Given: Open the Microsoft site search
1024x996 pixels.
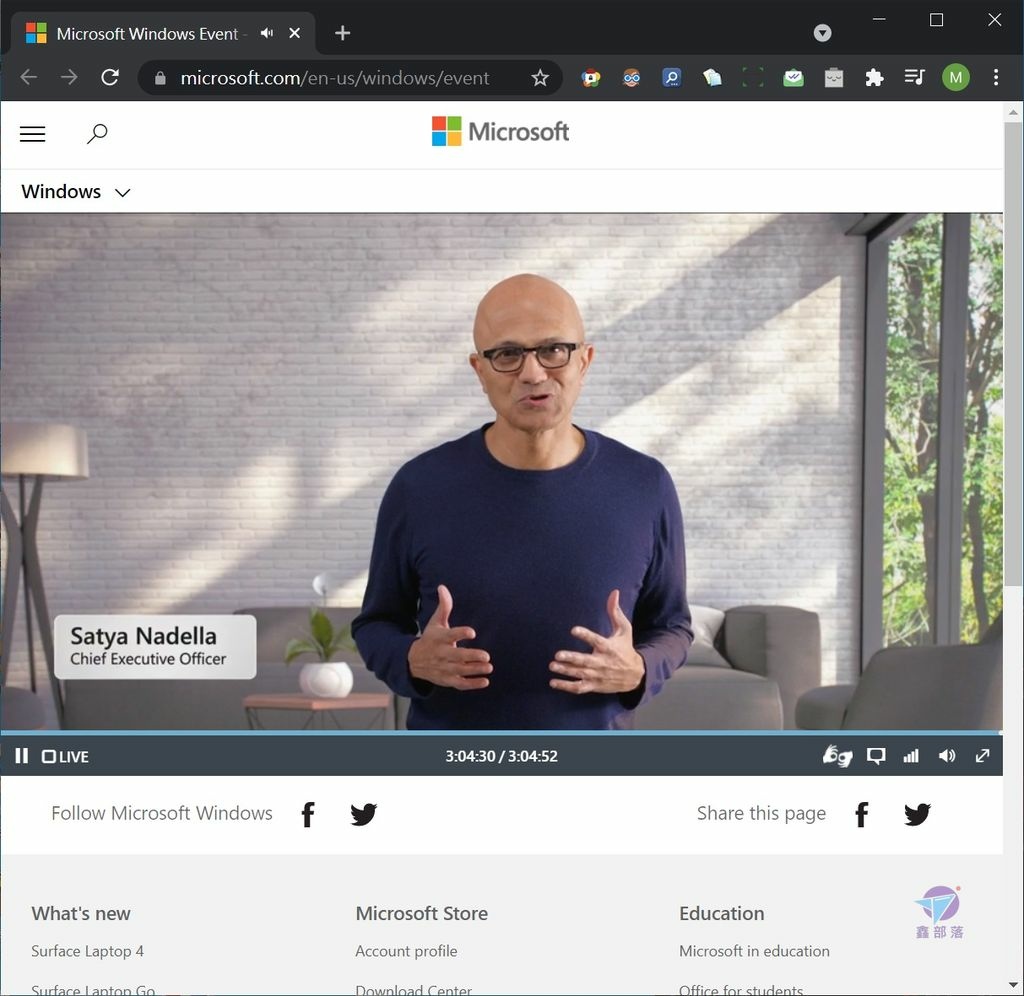Looking at the screenshot, I should tap(97, 134).
